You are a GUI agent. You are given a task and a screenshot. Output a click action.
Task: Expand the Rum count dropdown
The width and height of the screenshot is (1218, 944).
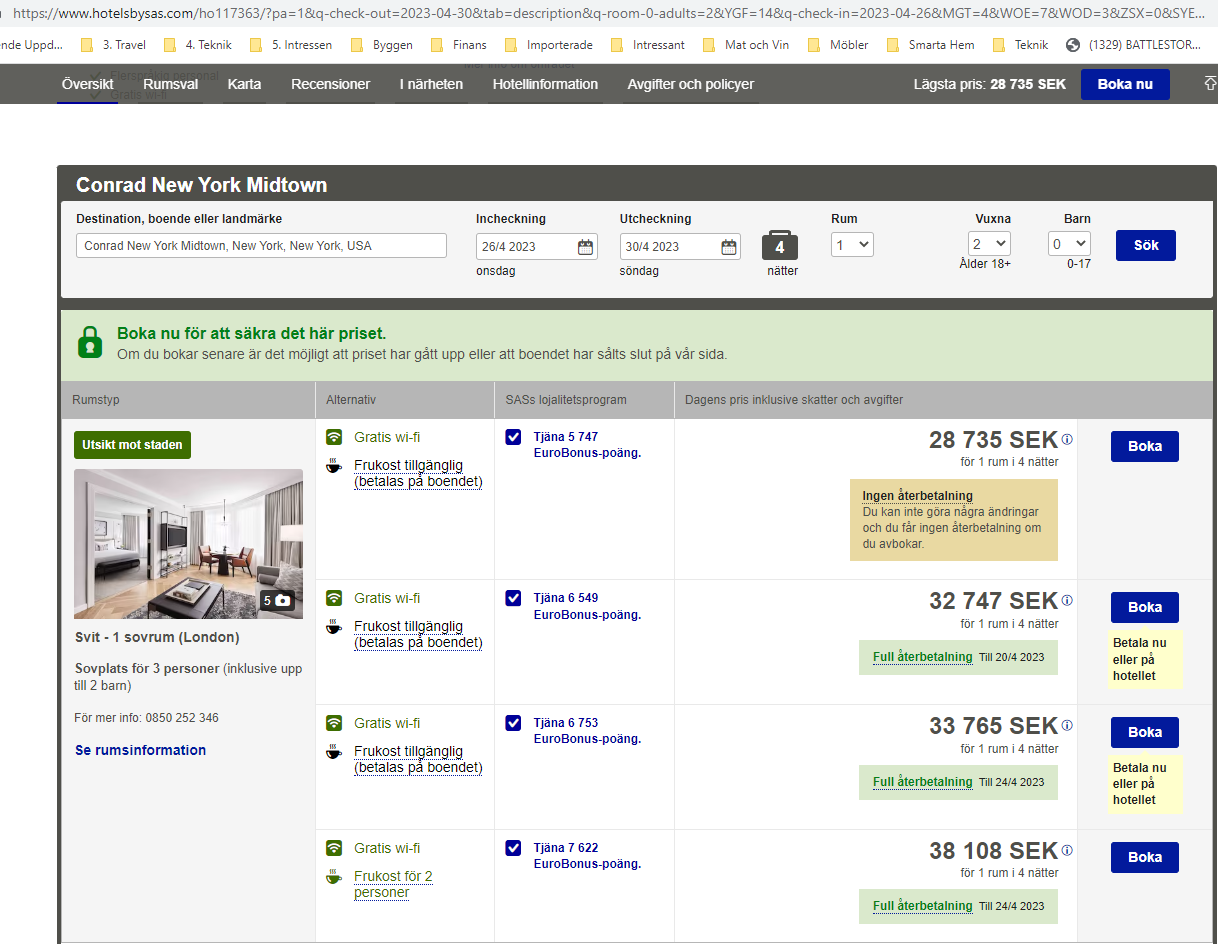click(x=852, y=245)
